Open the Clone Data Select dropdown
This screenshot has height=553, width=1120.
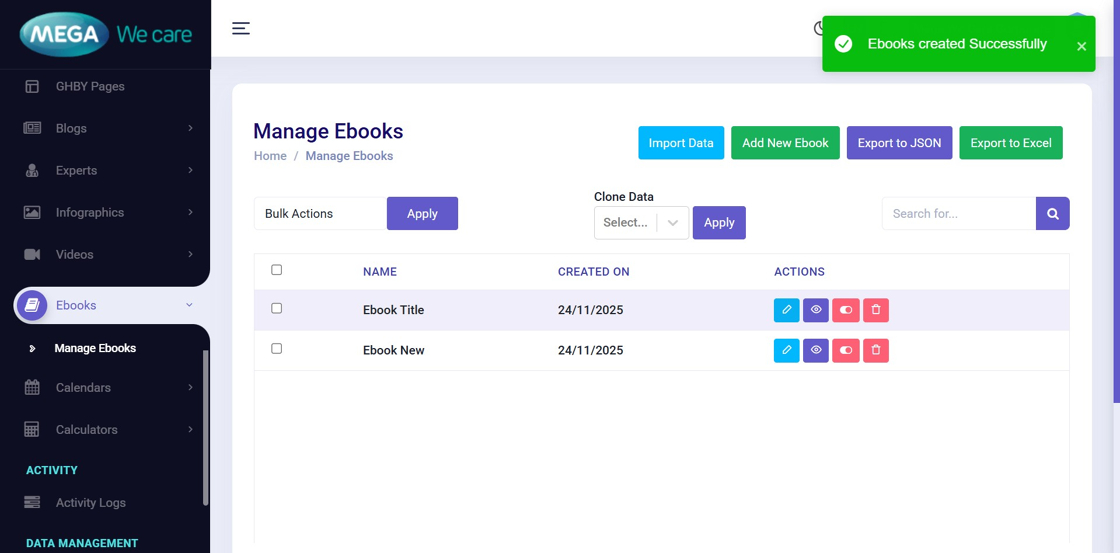[x=641, y=223]
